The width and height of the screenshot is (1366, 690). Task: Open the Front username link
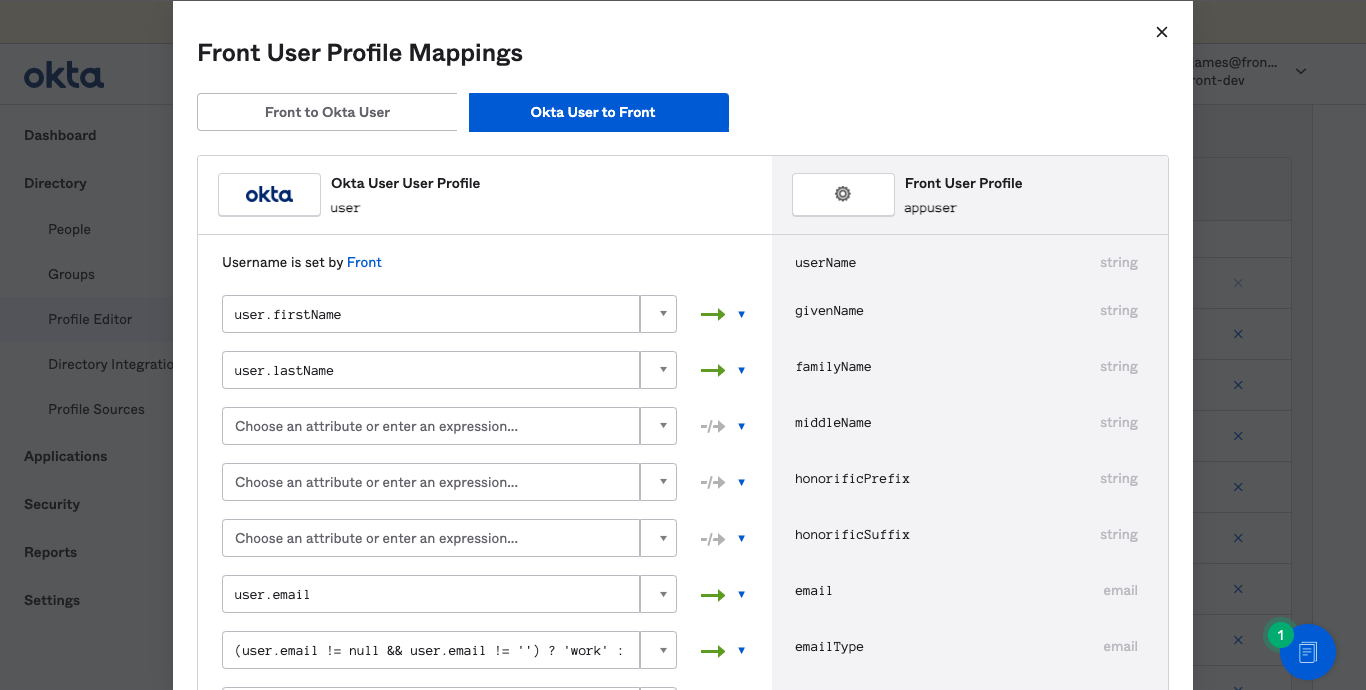click(x=364, y=262)
